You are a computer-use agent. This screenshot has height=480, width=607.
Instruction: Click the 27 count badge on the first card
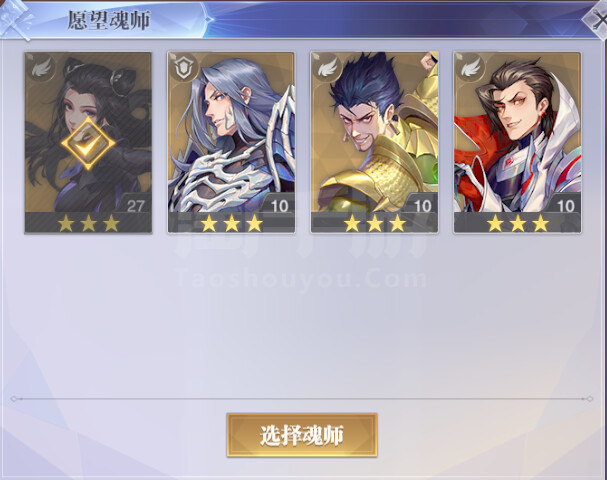click(135, 206)
